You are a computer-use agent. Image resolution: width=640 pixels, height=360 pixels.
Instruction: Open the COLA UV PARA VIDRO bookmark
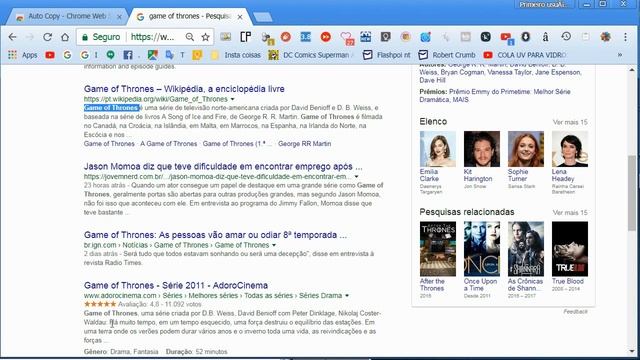click(x=525, y=55)
